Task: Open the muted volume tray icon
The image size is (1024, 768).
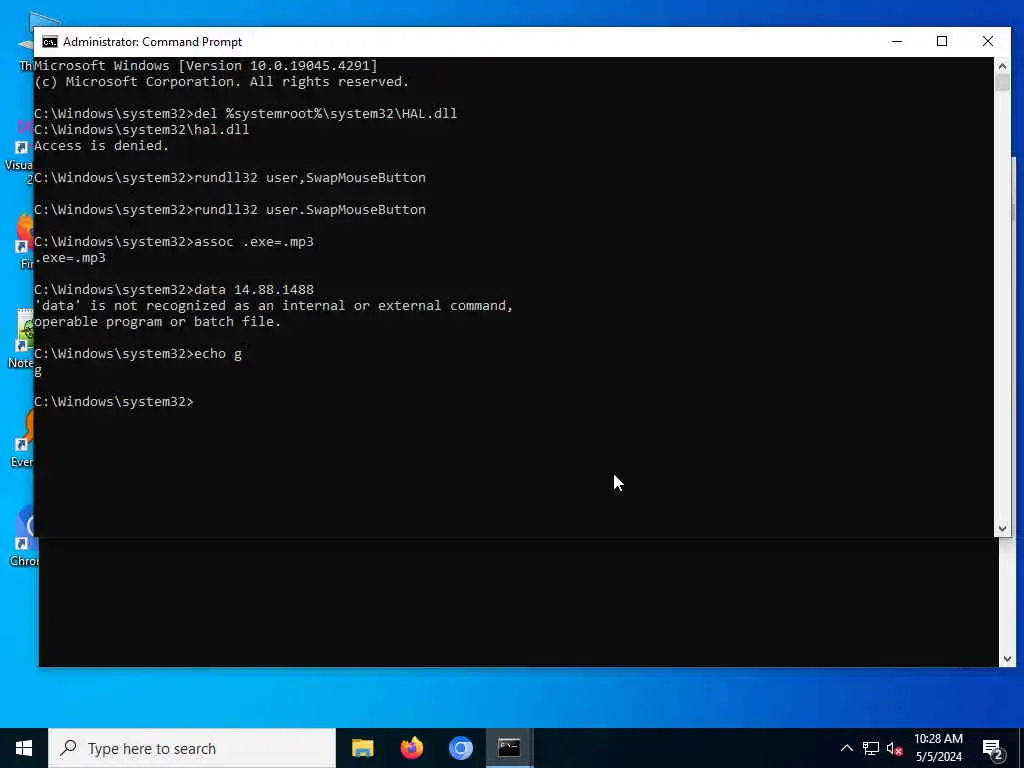Action: click(x=894, y=748)
